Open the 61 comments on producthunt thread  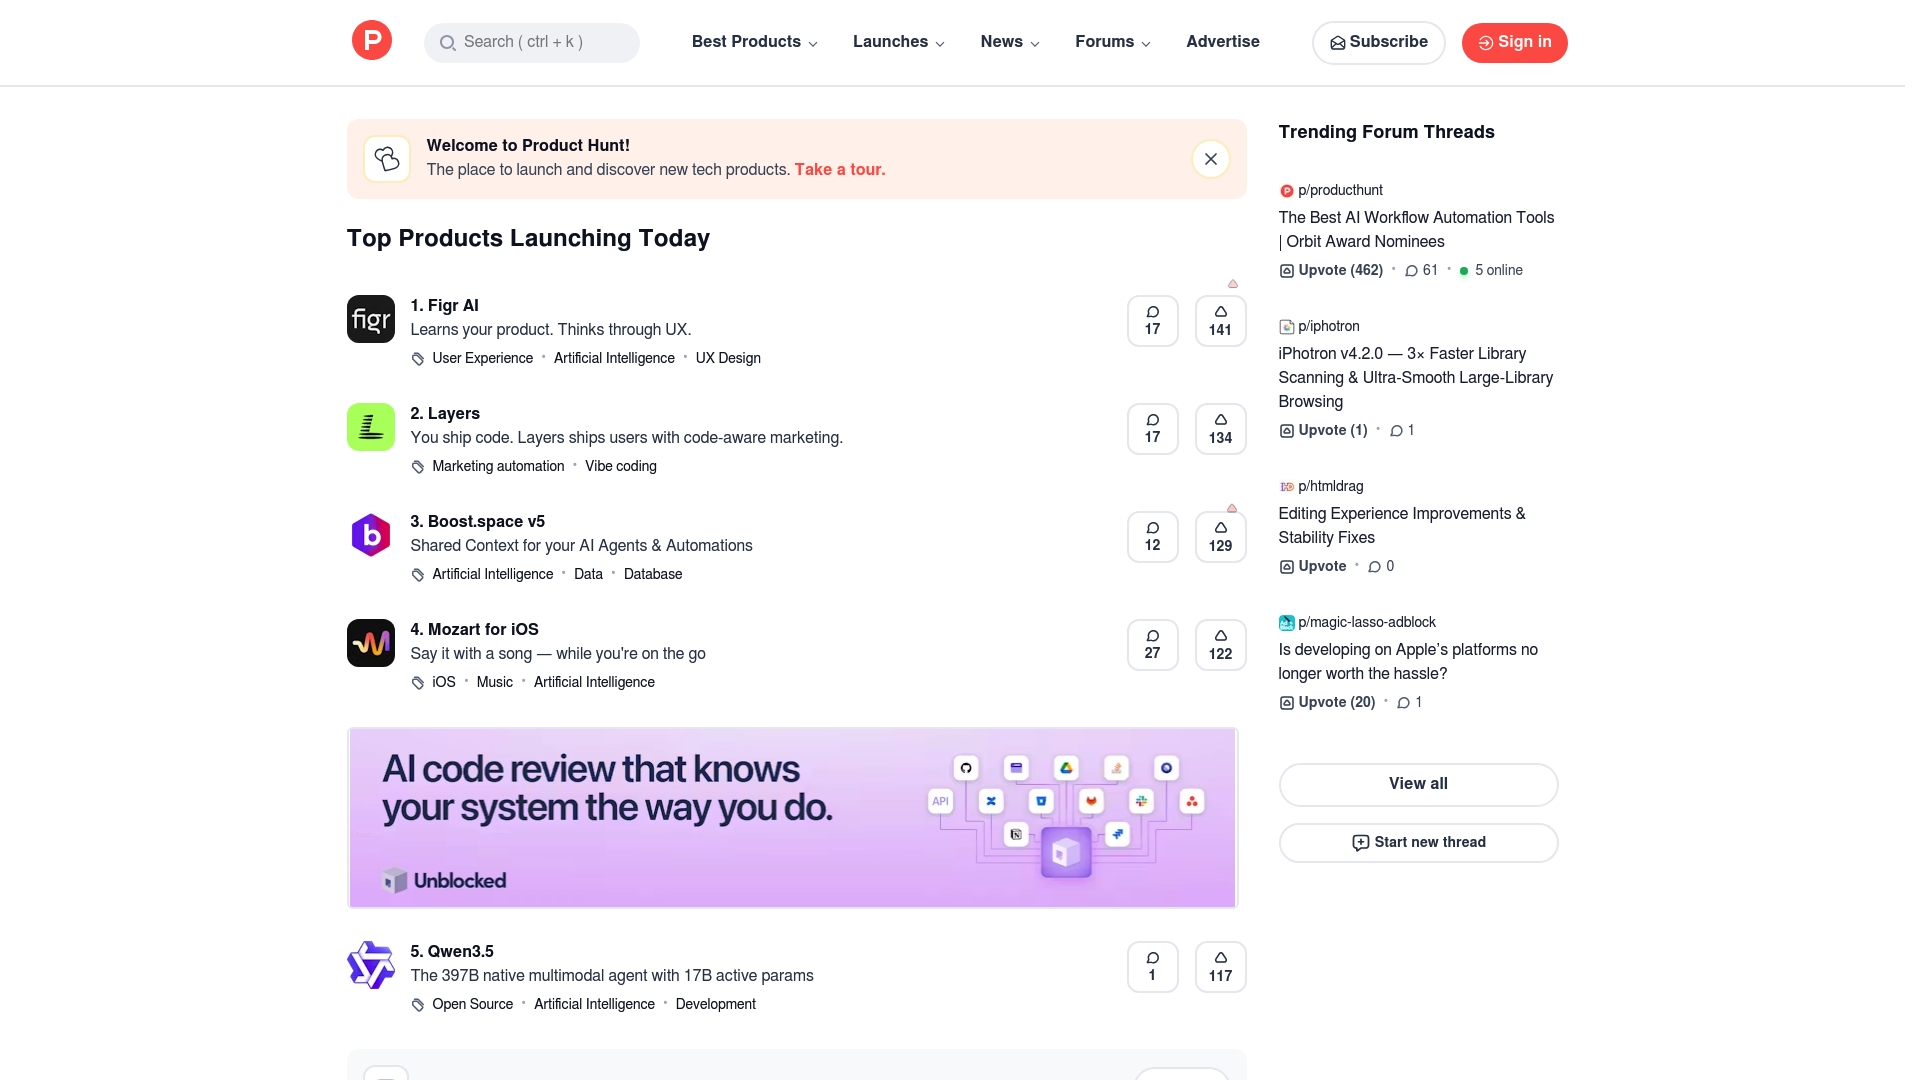tap(1421, 270)
